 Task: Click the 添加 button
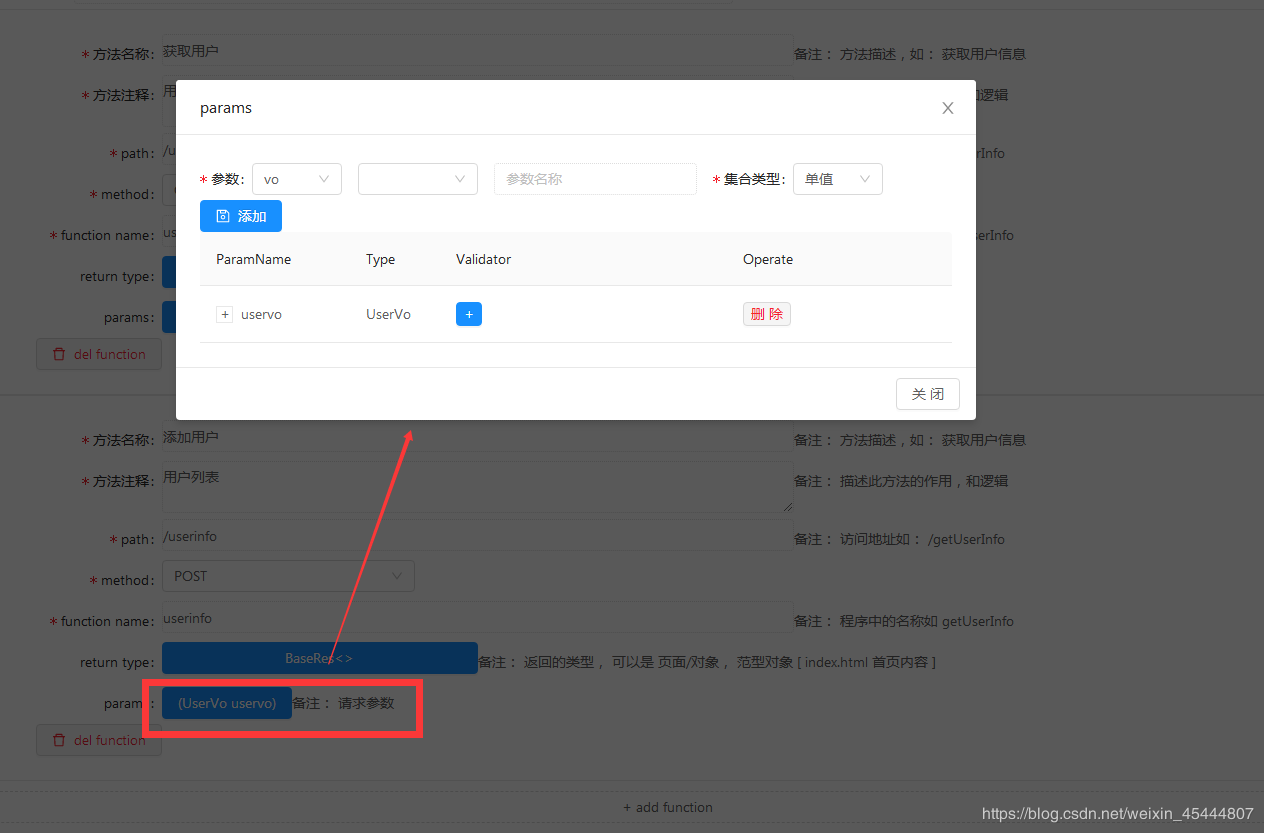(x=241, y=216)
